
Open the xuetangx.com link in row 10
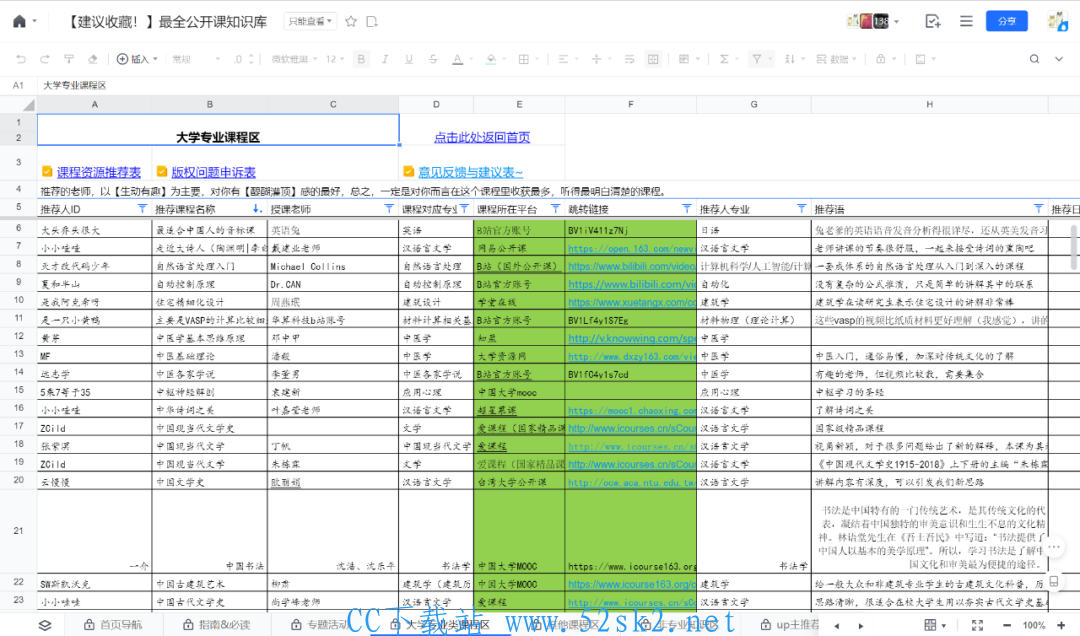pos(632,302)
